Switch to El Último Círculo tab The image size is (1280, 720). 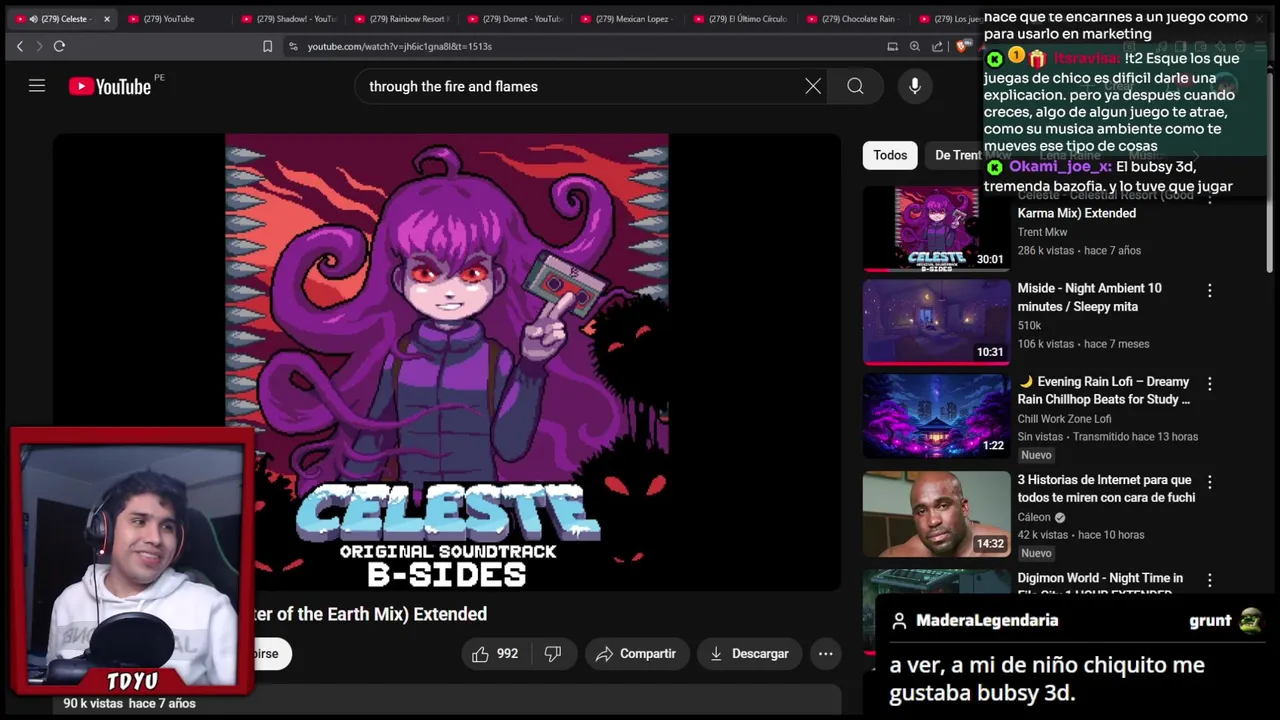[742, 19]
